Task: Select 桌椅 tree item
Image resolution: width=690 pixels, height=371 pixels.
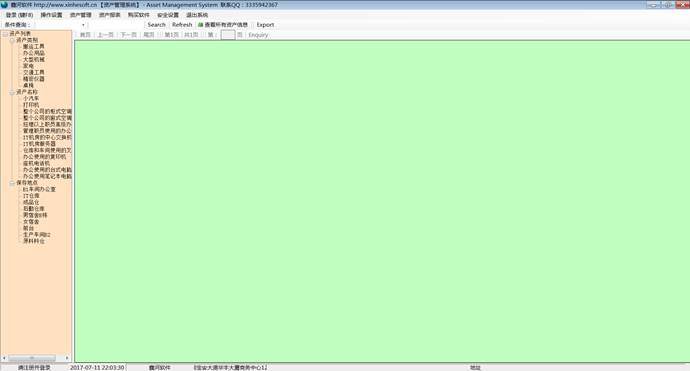Action: pos(28,85)
